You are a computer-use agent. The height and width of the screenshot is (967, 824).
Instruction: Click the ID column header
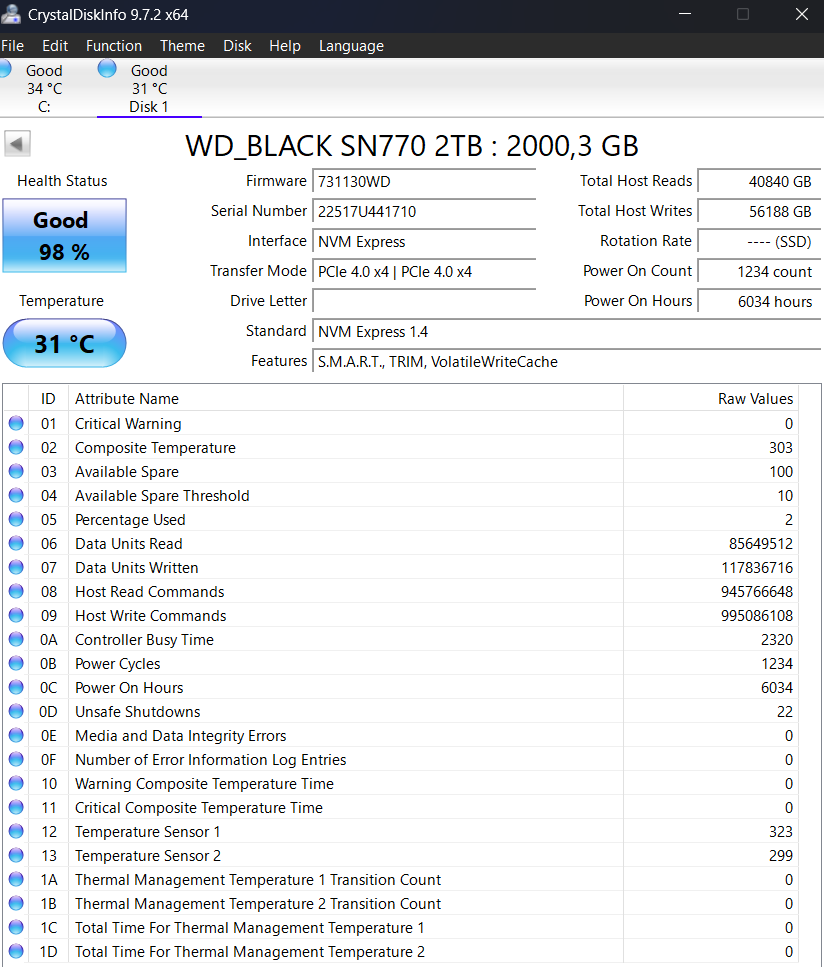pyautogui.click(x=48, y=399)
